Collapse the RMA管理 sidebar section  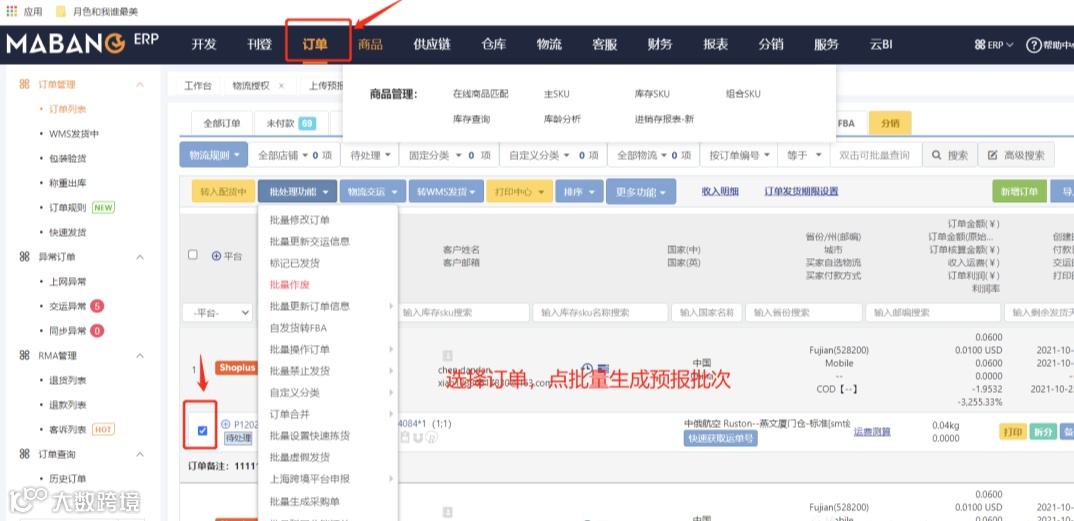(x=140, y=355)
